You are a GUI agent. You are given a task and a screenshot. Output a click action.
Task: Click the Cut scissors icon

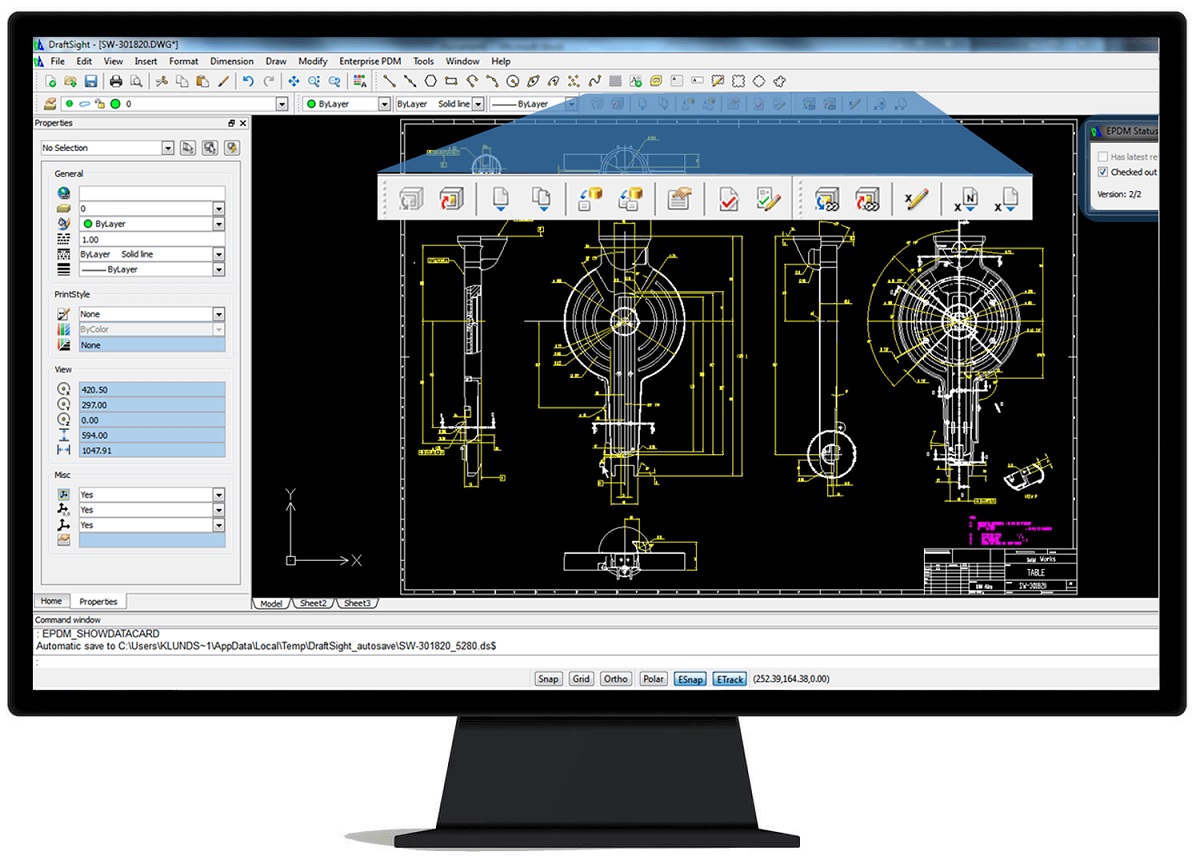[161, 81]
